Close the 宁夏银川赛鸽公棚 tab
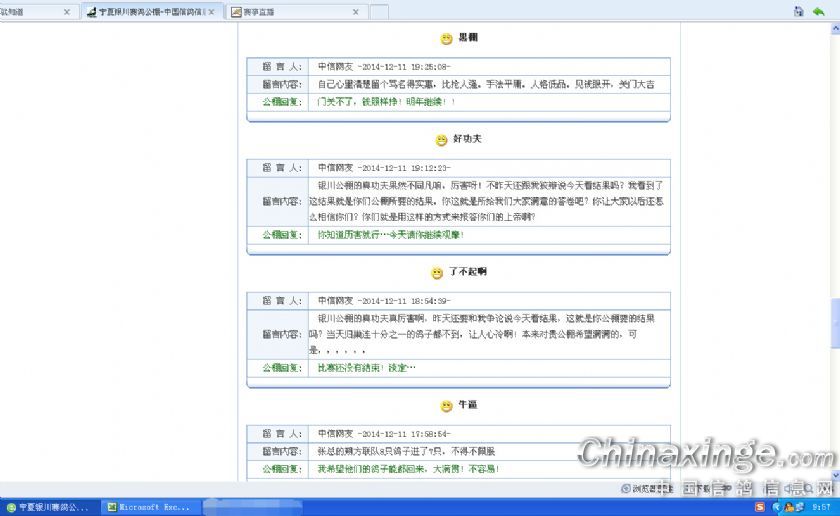 coord(211,12)
